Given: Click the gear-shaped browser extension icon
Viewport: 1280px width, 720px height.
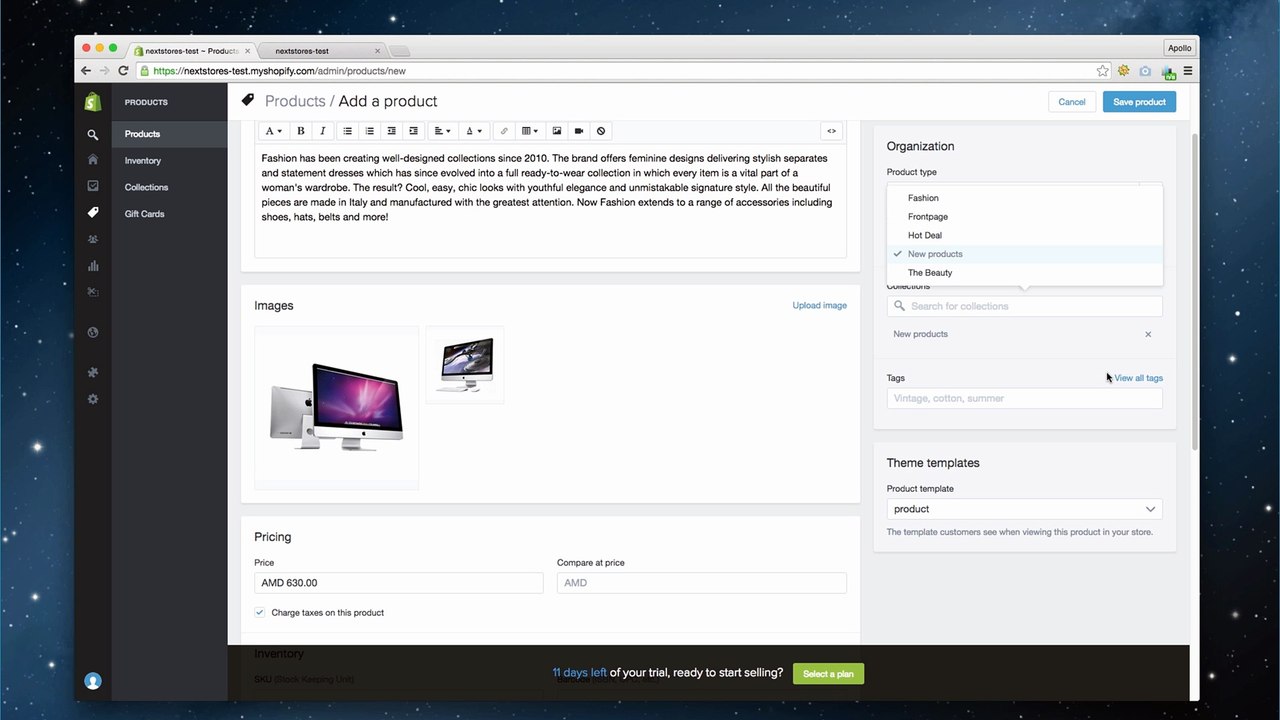Looking at the screenshot, I should point(1124,71).
